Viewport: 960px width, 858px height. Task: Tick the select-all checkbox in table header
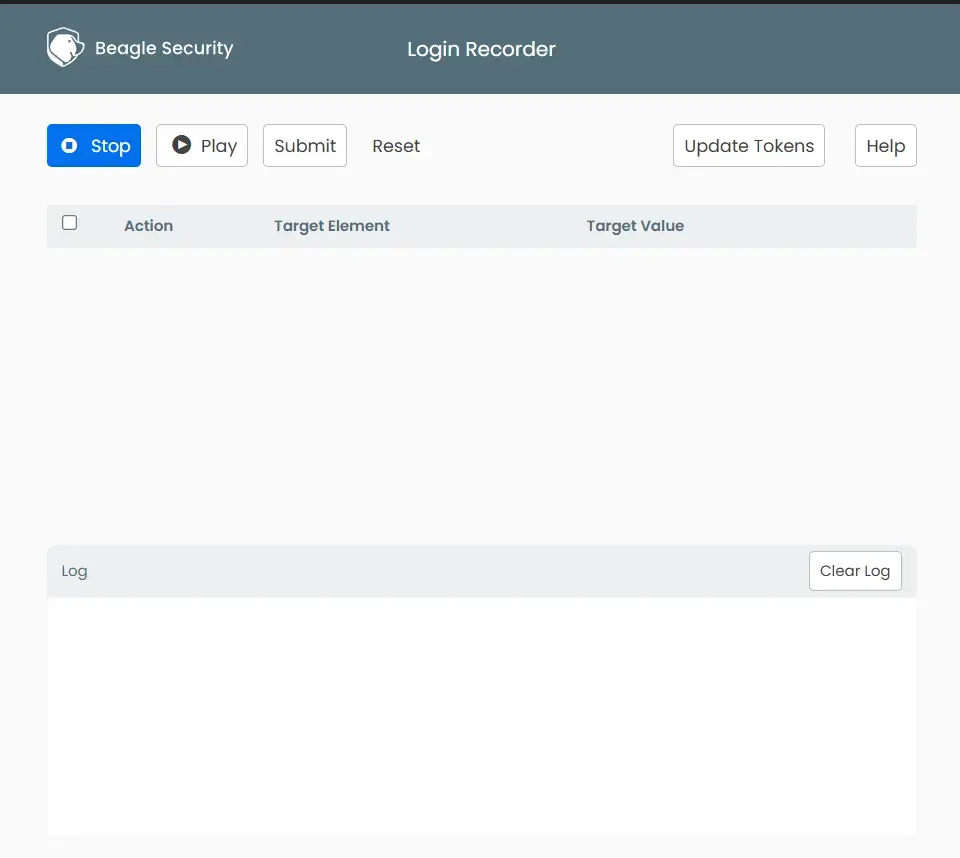[70, 222]
